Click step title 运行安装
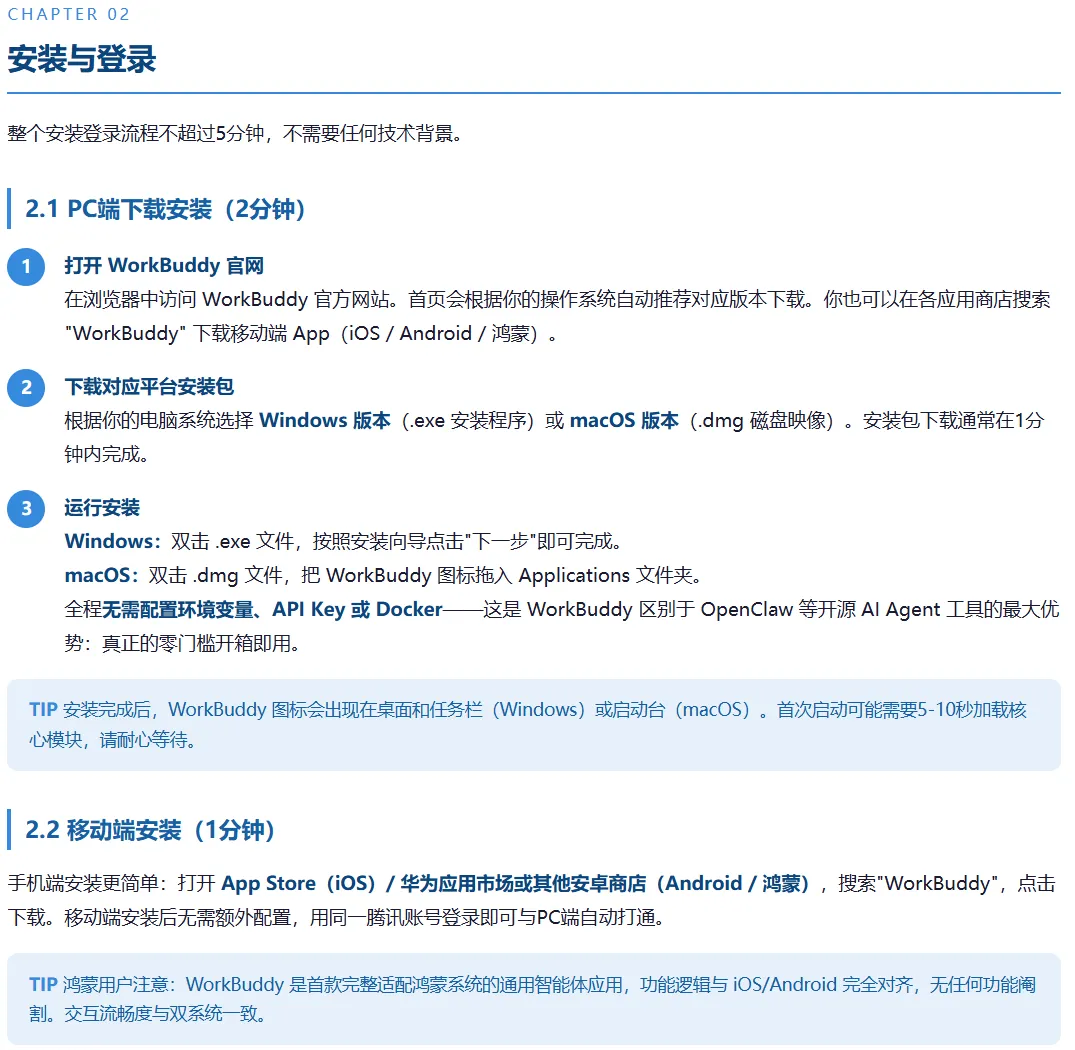The width and height of the screenshot is (1075, 1050). [102, 508]
